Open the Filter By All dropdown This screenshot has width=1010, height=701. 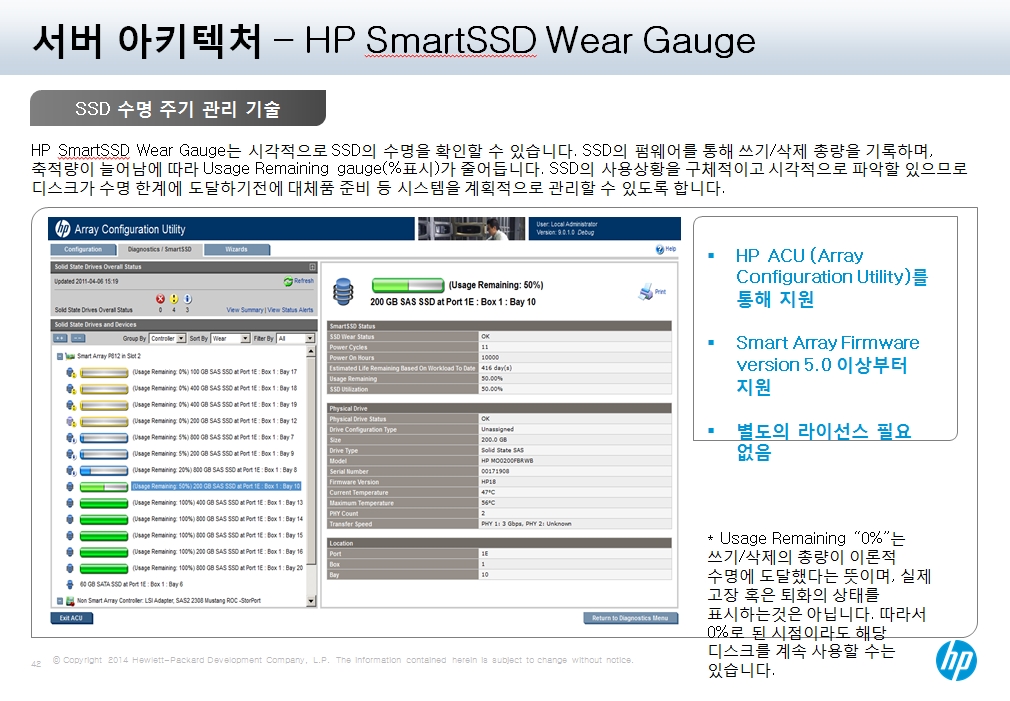(296, 338)
